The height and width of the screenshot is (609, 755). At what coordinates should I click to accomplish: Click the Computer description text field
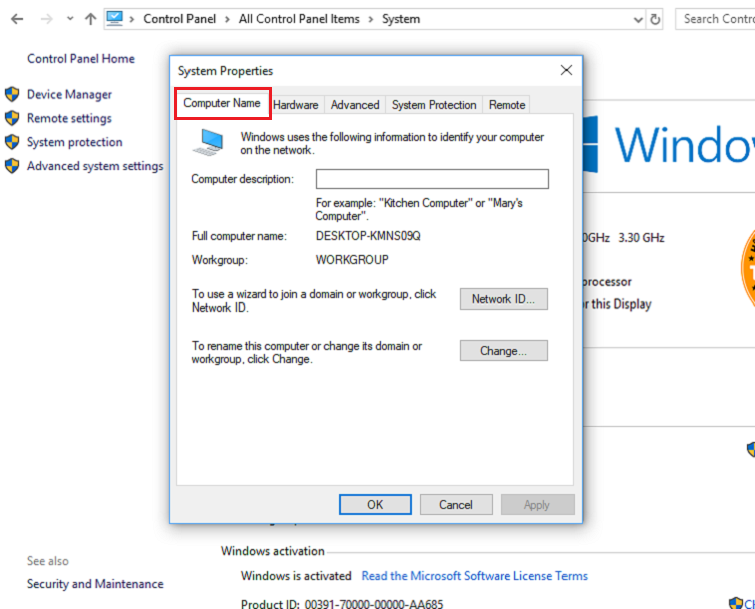(432, 179)
